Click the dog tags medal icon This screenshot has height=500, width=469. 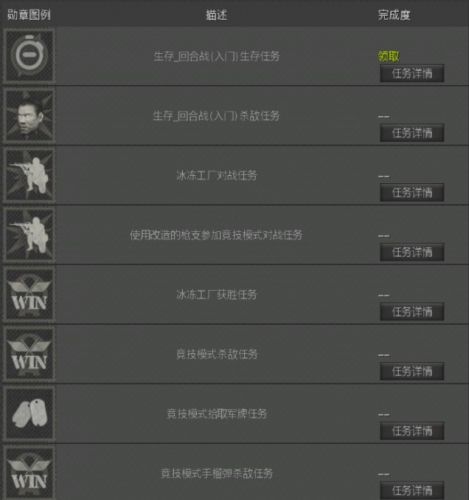click(29, 414)
